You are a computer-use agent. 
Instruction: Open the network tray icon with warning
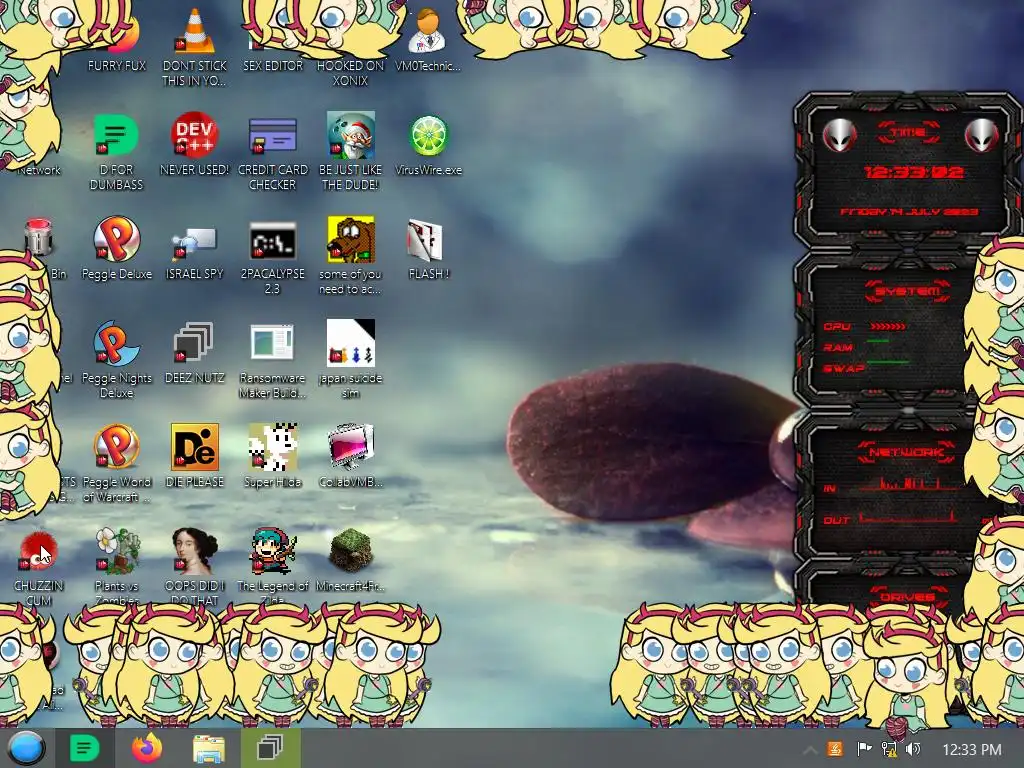pos(889,748)
